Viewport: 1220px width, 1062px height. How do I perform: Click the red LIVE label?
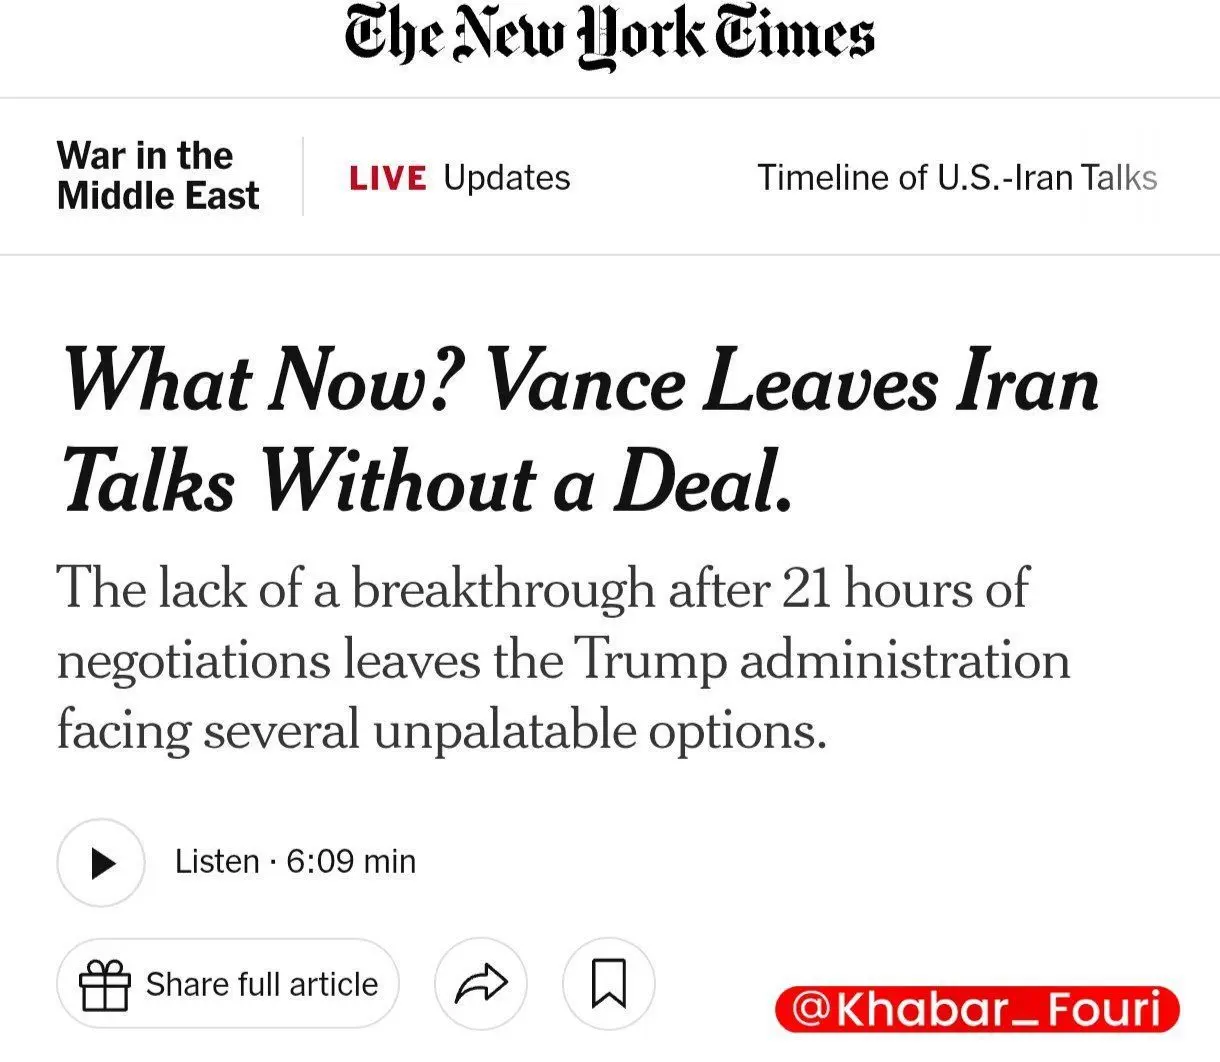click(387, 178)
